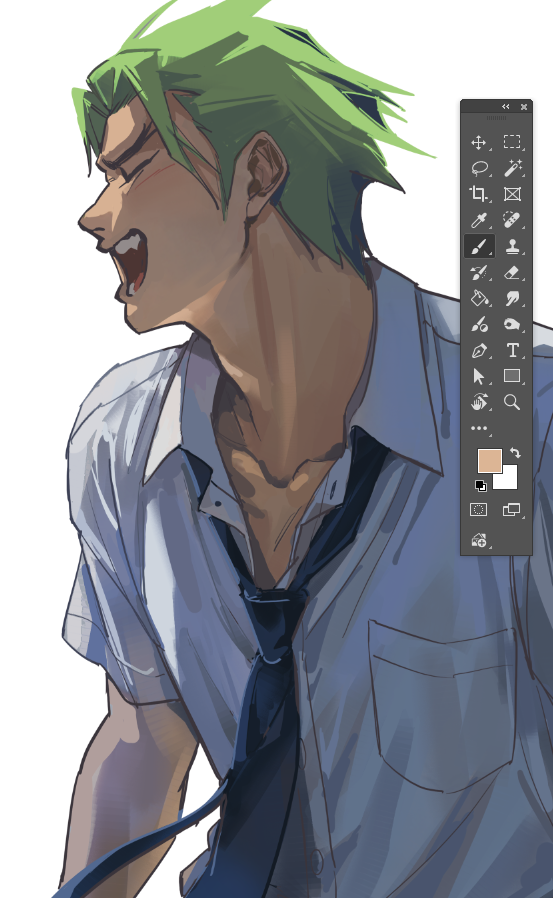553x898 pixels.
Task: Click the toolbar's dotted grip handle
Action: point(496,117)
